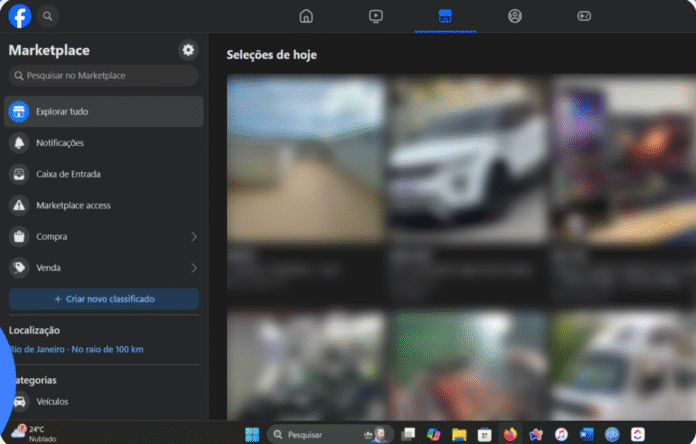Open the Profile/Groups icon in top bar
Screen dimensions: 696x444
click(x=515, y=16)
